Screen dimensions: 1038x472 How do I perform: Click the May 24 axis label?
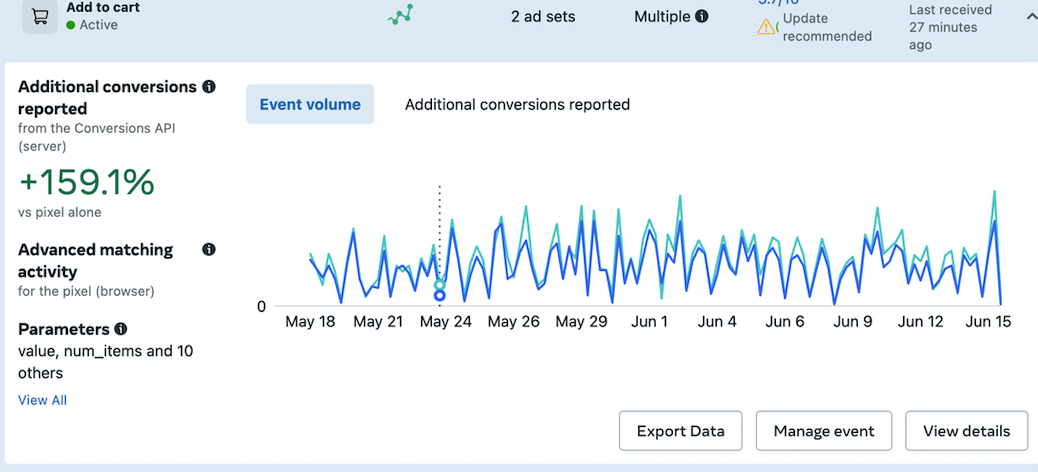tap(445, 322)
